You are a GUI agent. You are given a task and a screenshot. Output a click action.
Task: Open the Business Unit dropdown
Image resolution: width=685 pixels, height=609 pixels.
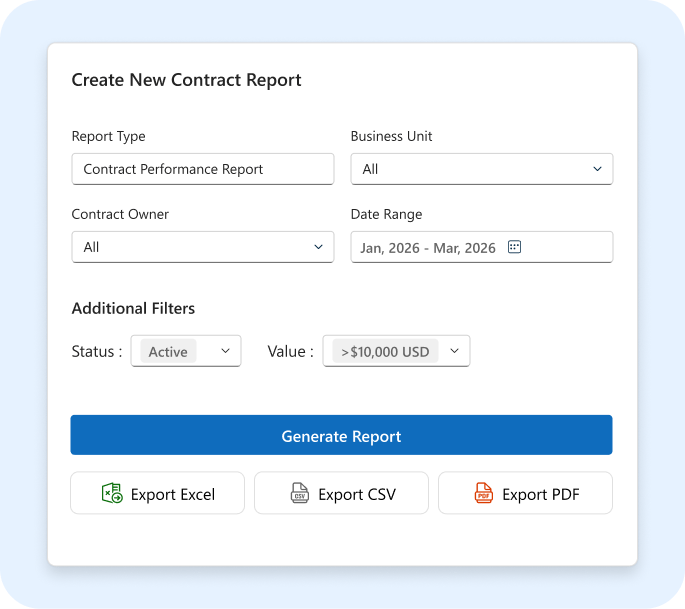point(482,169)
